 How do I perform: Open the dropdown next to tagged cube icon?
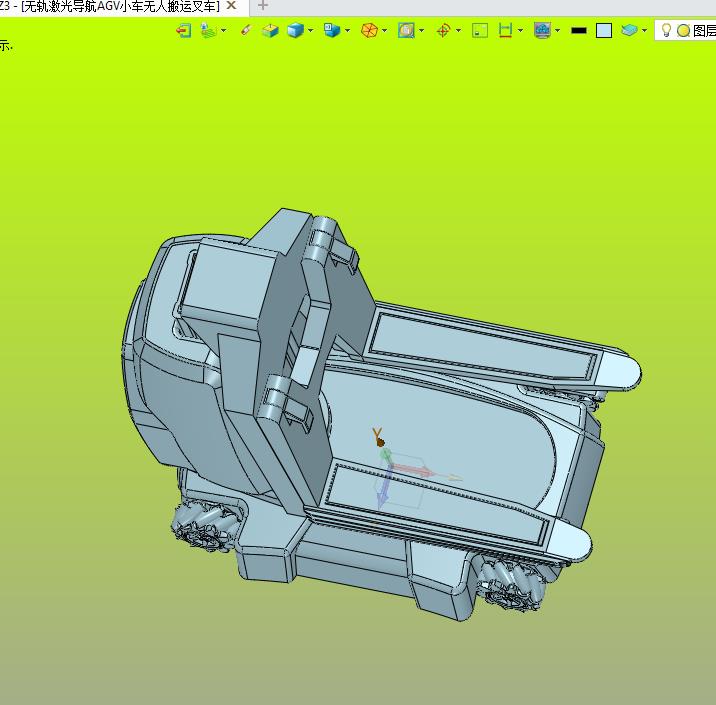[x=347, y=31]
